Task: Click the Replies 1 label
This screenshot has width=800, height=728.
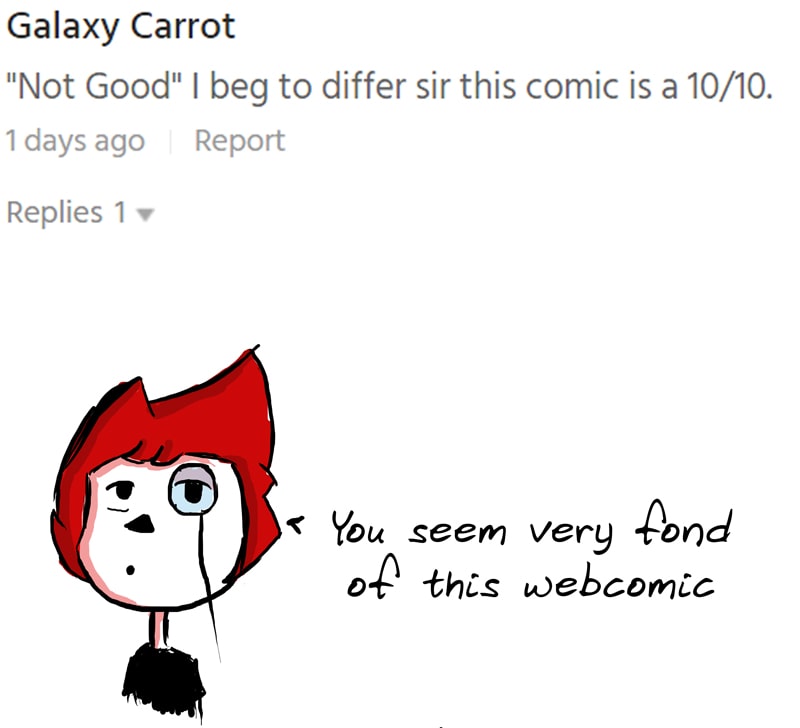Action: point(66,212)
